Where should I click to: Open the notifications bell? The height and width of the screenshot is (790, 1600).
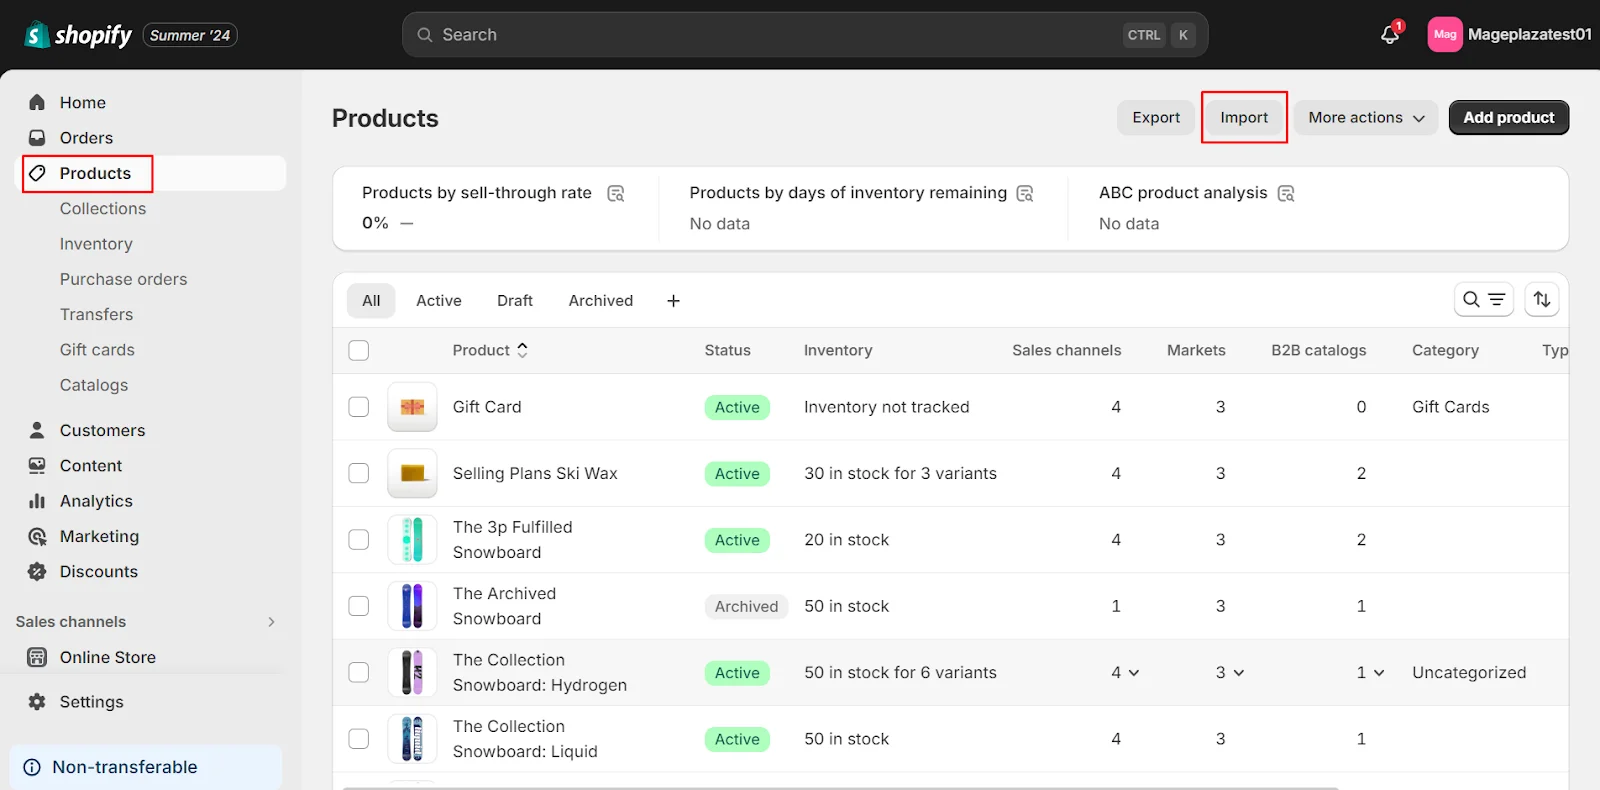click(1390, 35)
